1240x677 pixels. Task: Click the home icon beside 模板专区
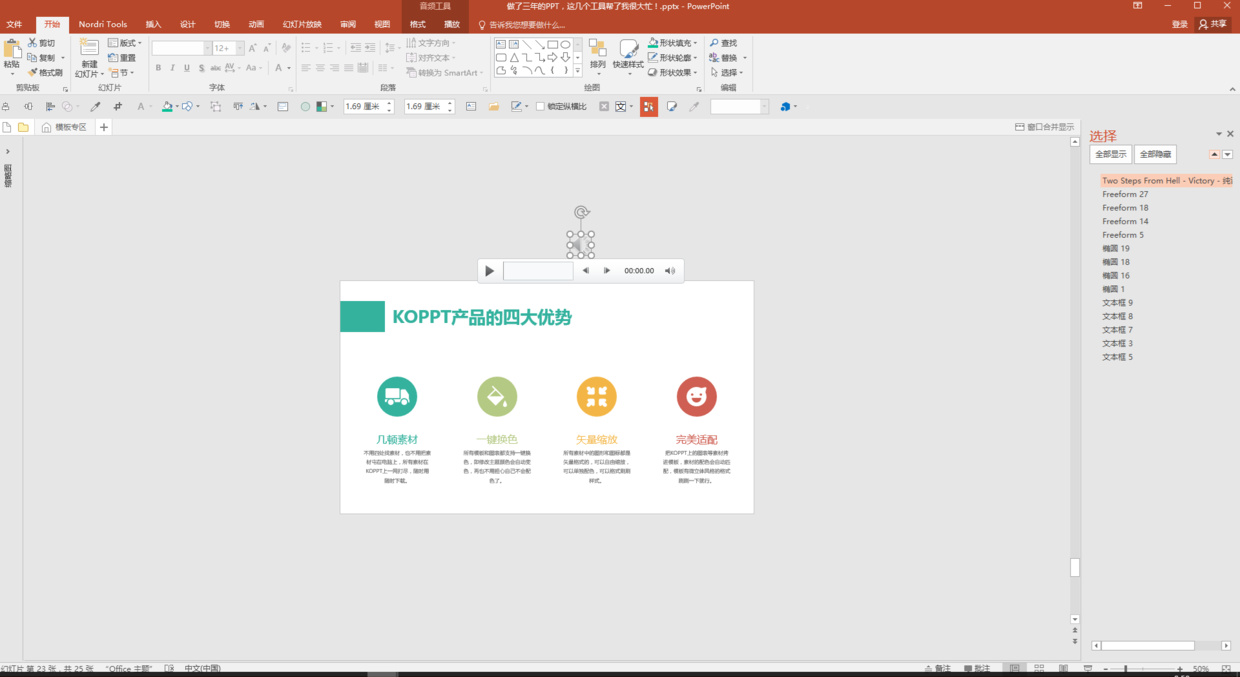[x=46, y=127]
